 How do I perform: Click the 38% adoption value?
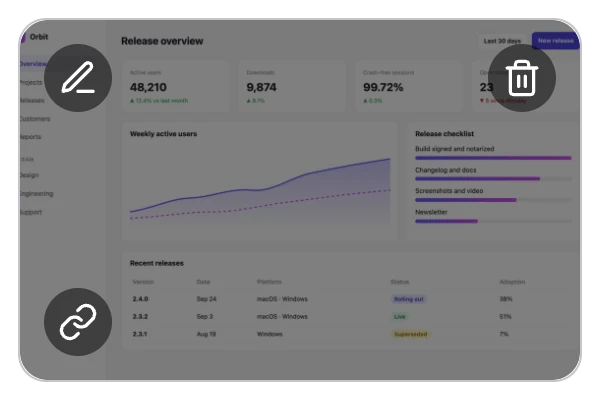(x=506, y=299)
